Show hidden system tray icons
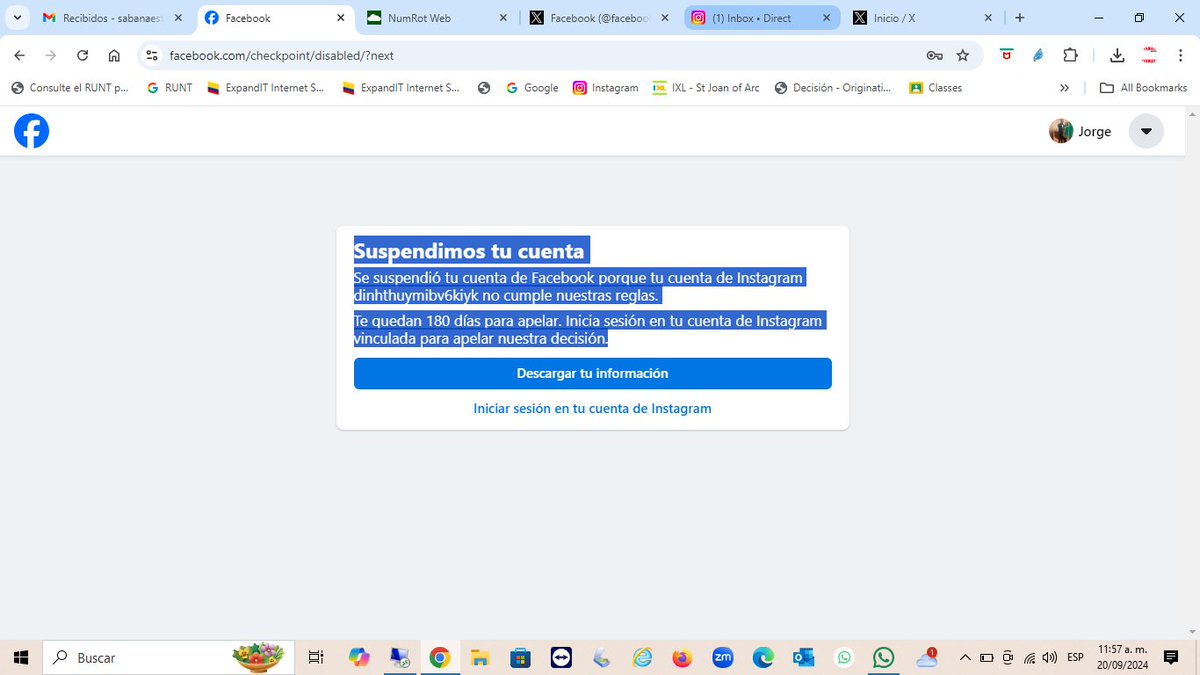This screenshot has height=675, width=1200. (x=965, y=657)
